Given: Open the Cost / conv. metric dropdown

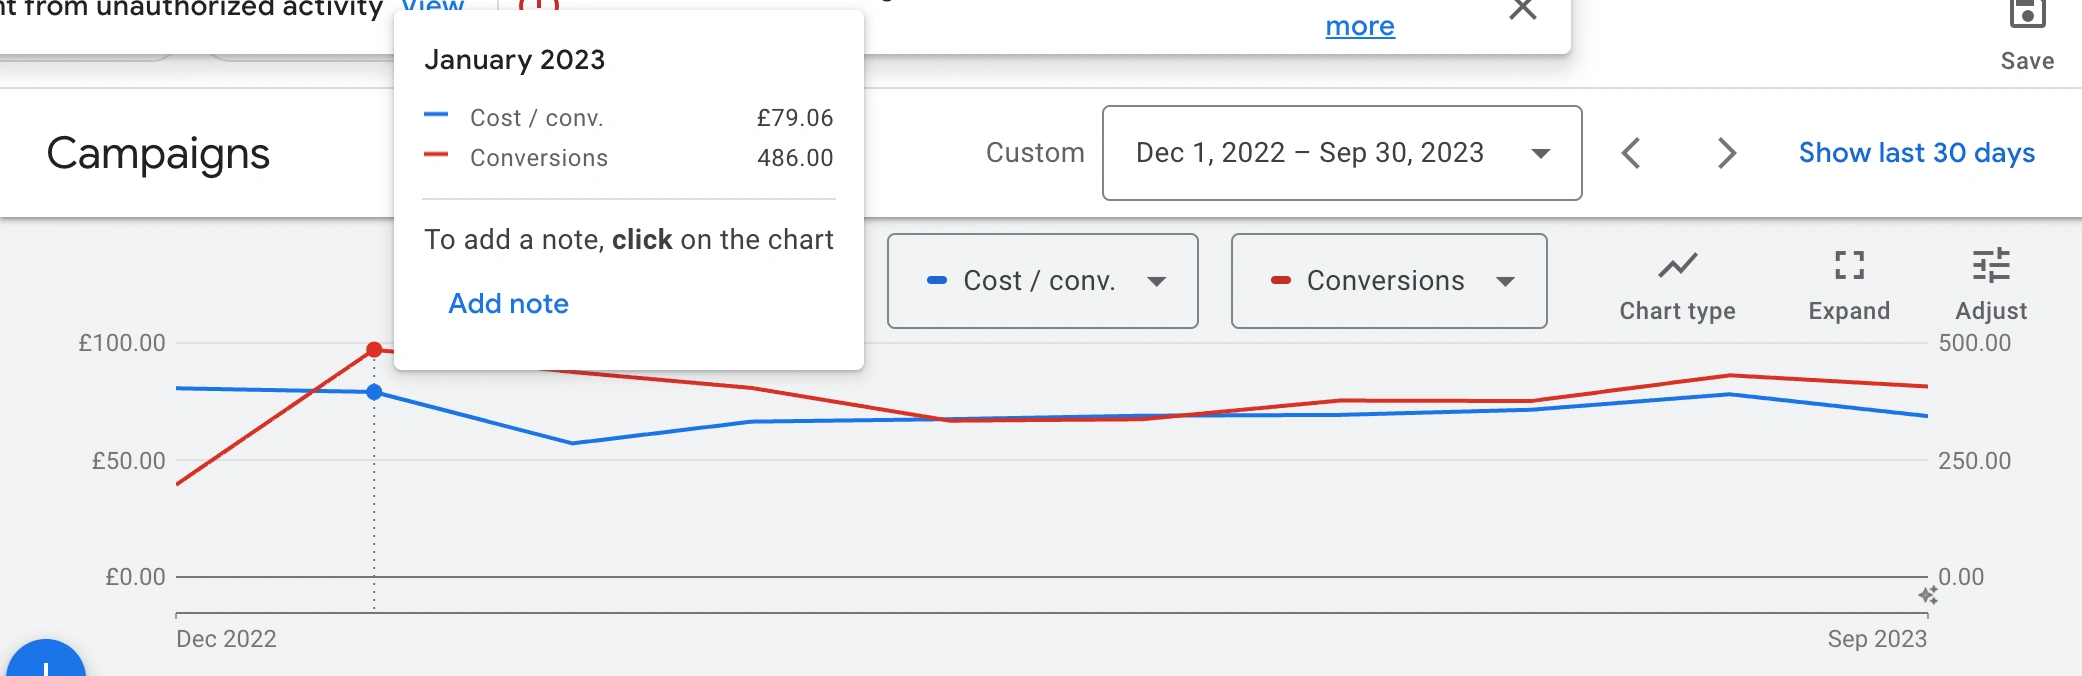Looking at the screenshot, I should click(1042, 281).
